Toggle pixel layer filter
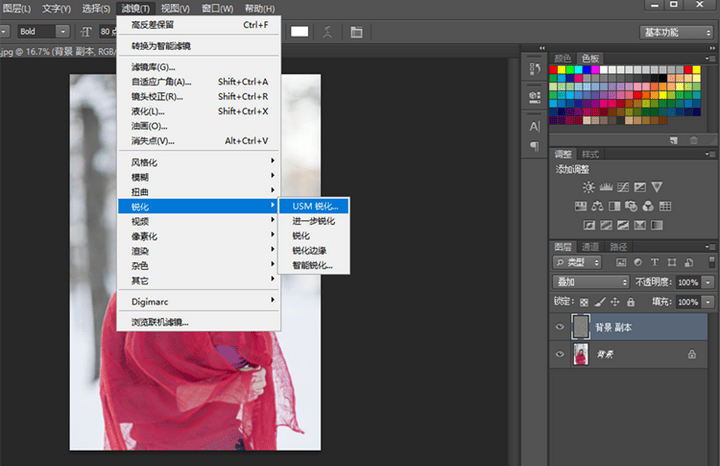This screenshot has width=720, height=466. tap(621, 262)
